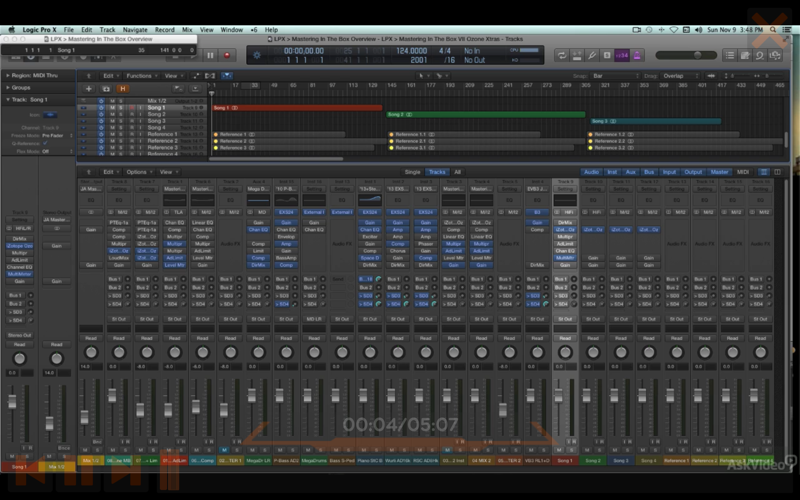Open the mixer Options dropdown menu

click(x=137, y=172)
